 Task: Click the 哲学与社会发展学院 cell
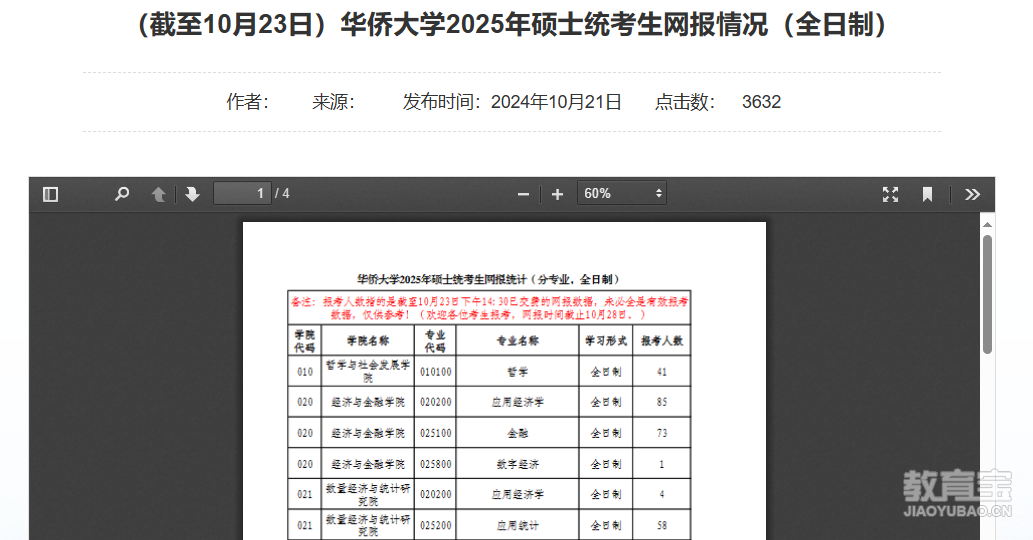pyautogui.click(x=368, y=371)
